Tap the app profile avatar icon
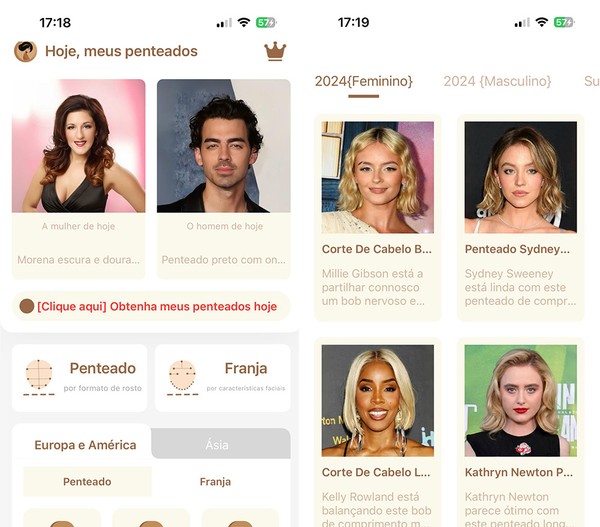Image resolution: width=600 pixels, height=527 pixels. (25, 51)
